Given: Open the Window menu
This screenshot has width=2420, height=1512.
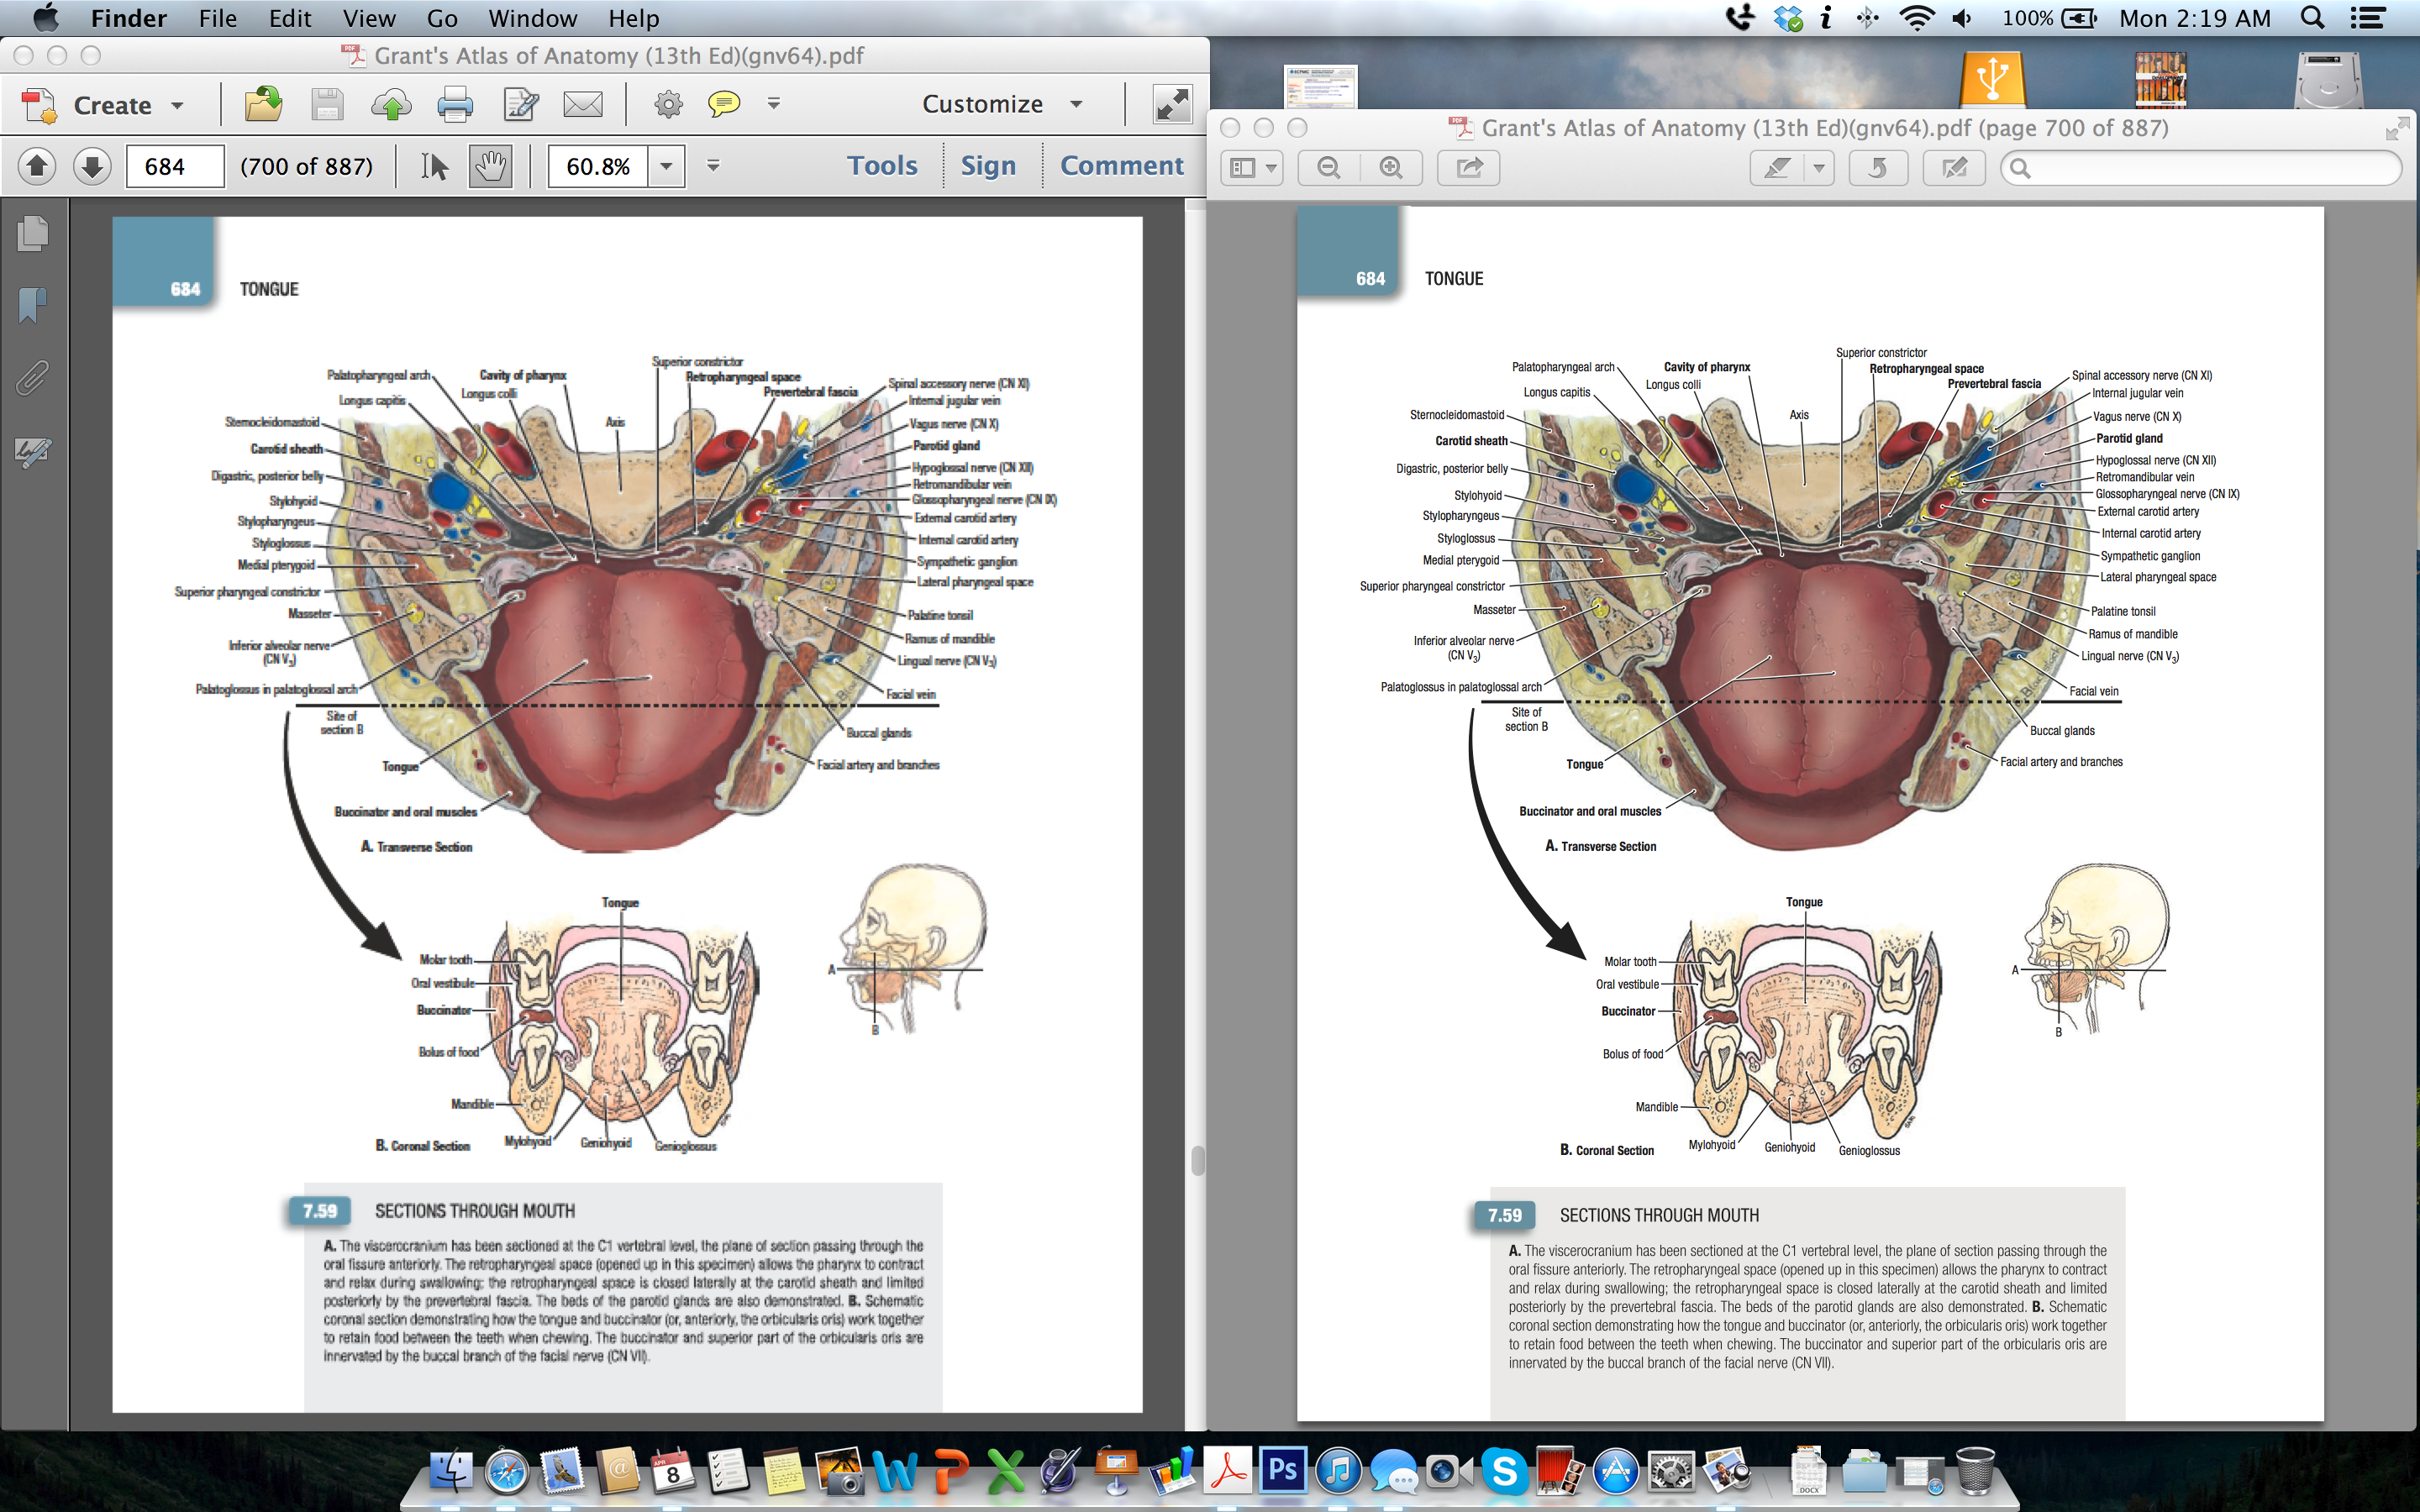Looking at the screenshot, I should pos(532,18).
